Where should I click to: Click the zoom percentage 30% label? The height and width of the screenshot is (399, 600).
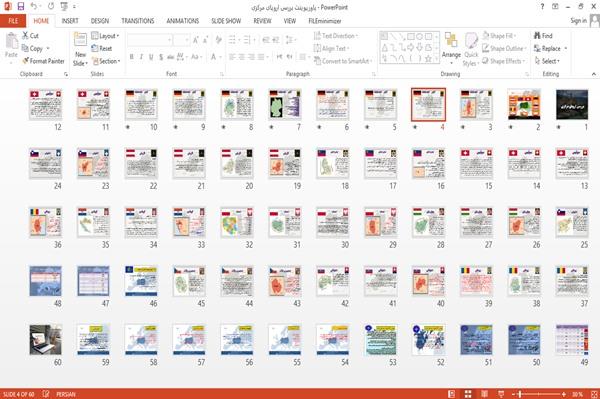point(577,394)
